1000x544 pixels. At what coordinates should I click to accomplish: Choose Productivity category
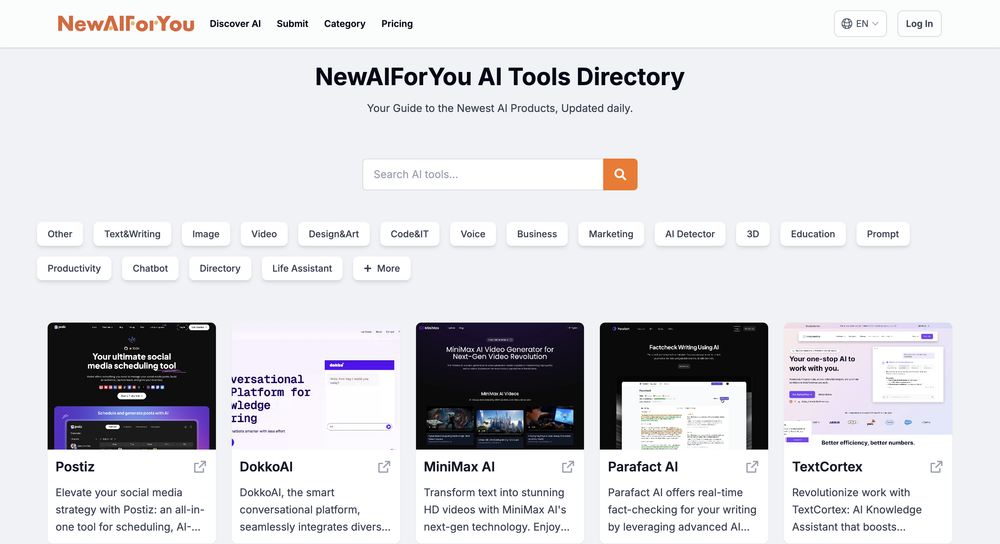[x=74, y=268]
